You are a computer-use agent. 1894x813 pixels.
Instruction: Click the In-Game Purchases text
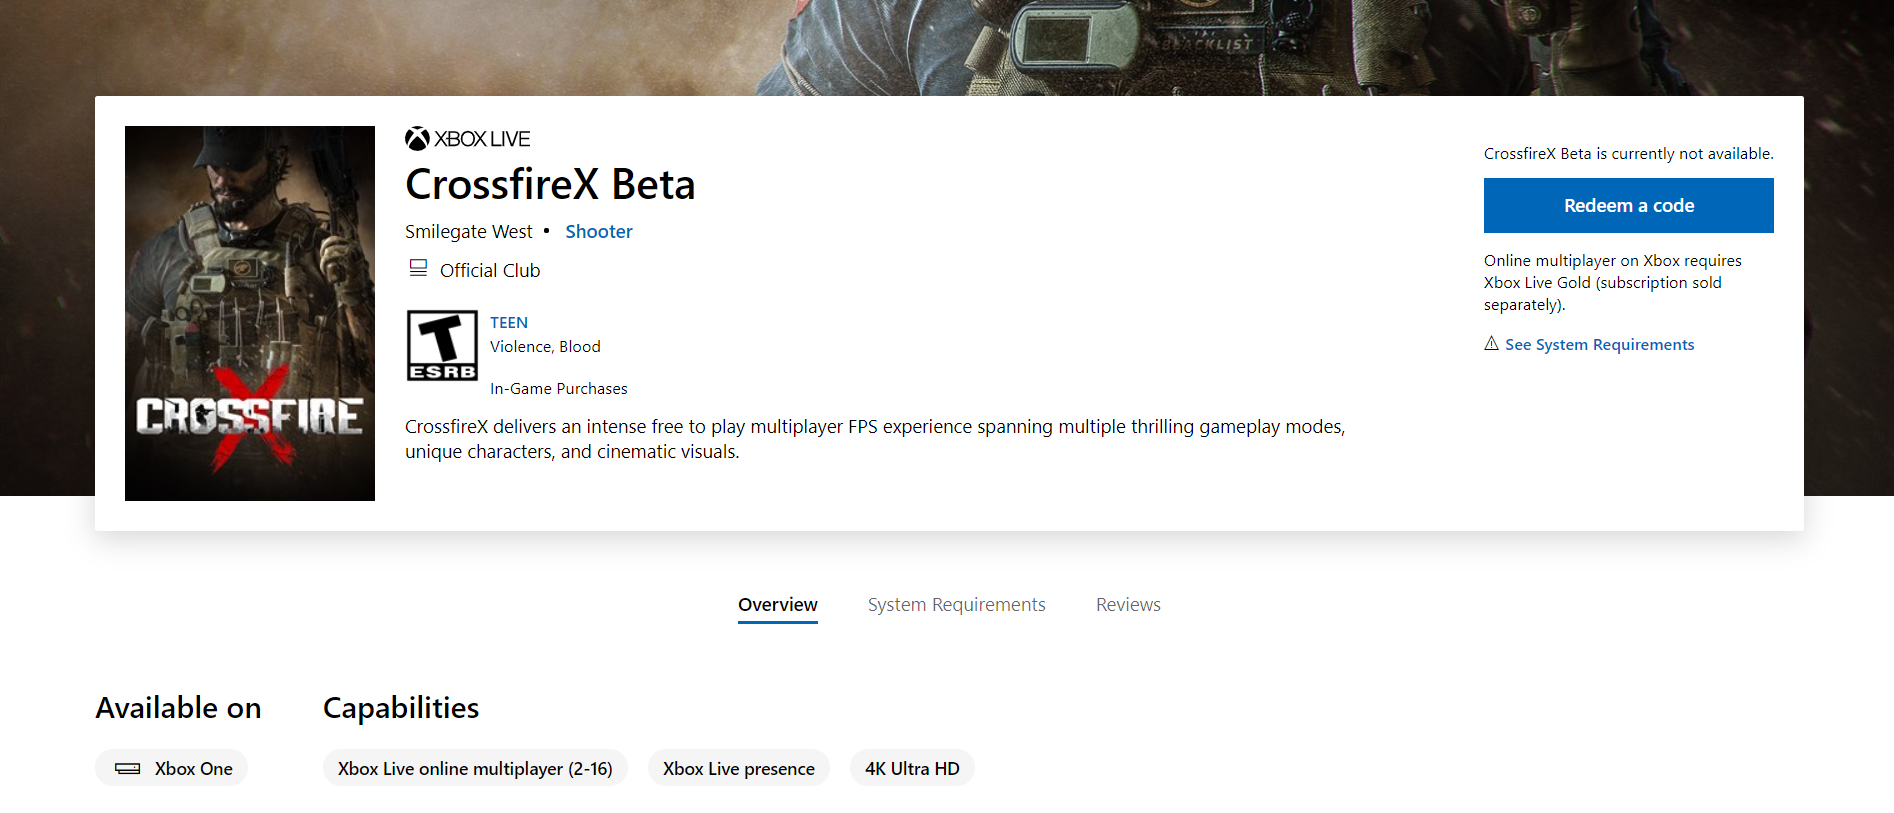(x=558, y=388)
